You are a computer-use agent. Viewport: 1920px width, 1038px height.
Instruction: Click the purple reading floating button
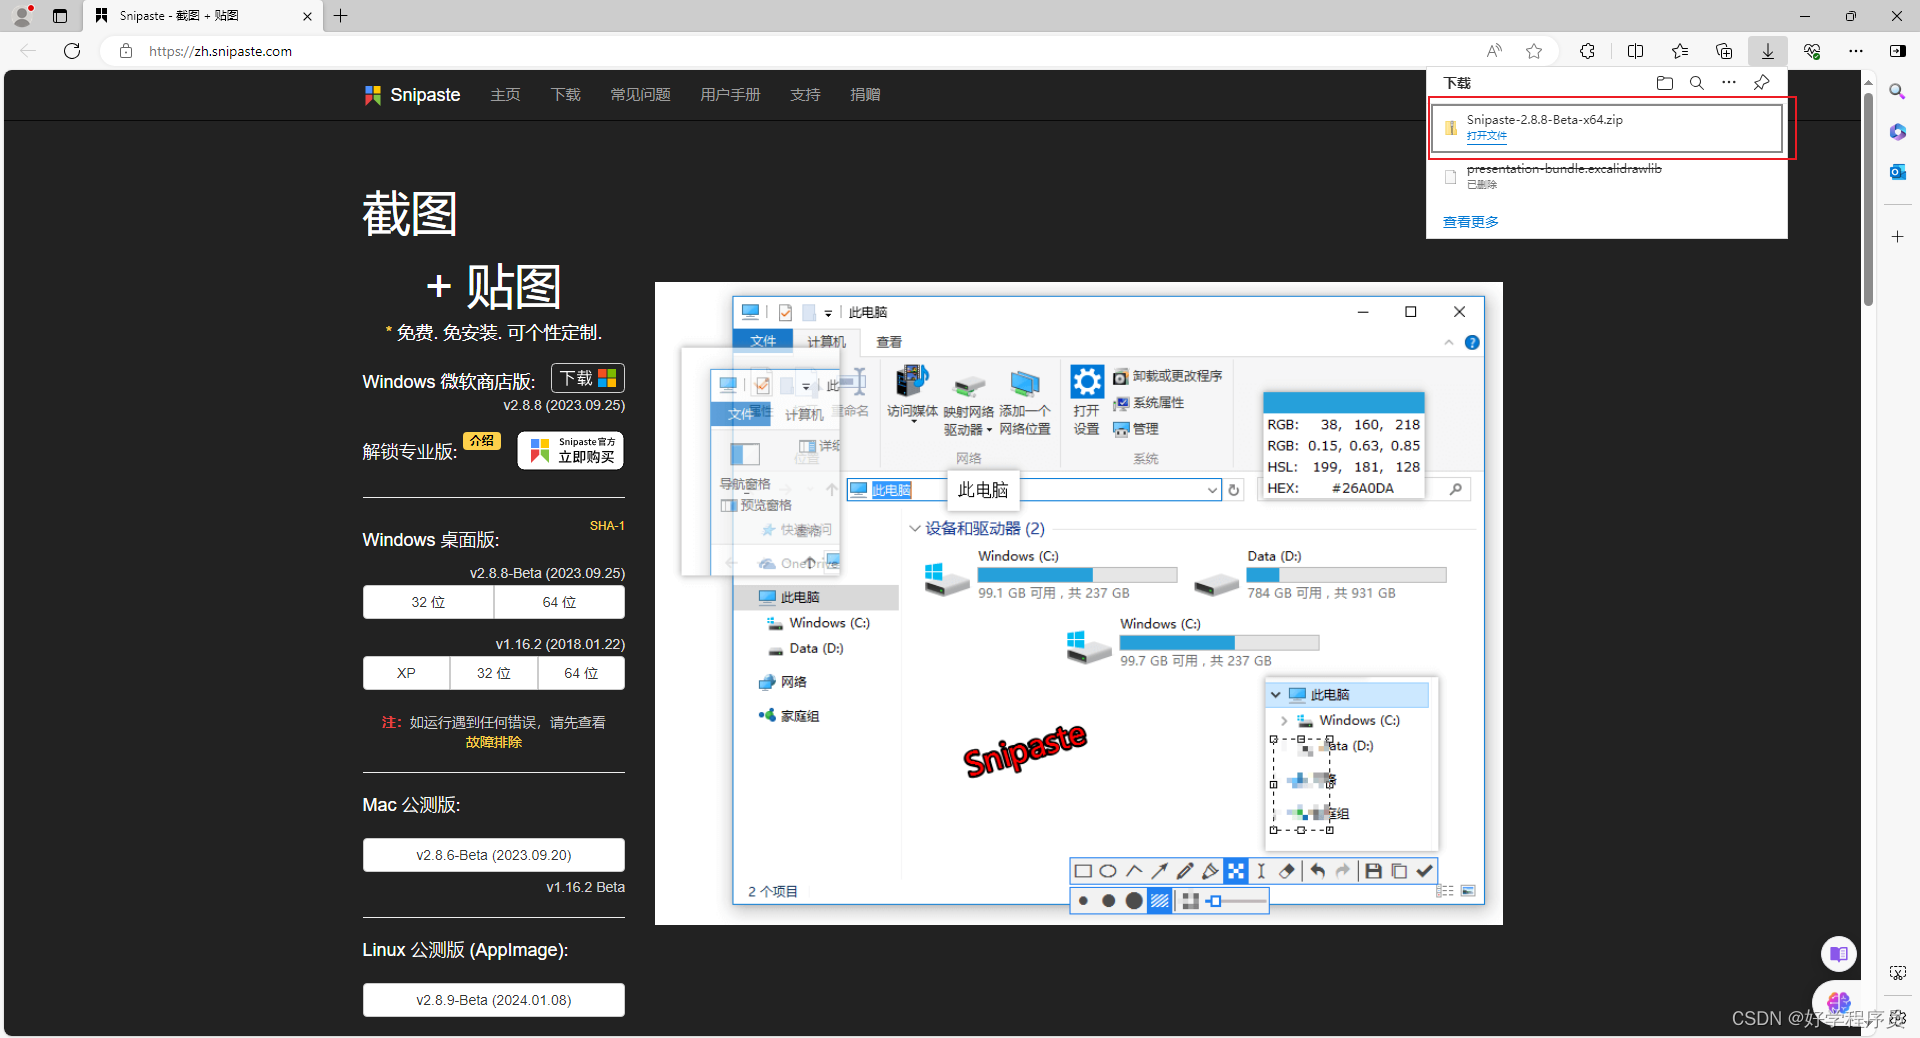point(1838,954)
